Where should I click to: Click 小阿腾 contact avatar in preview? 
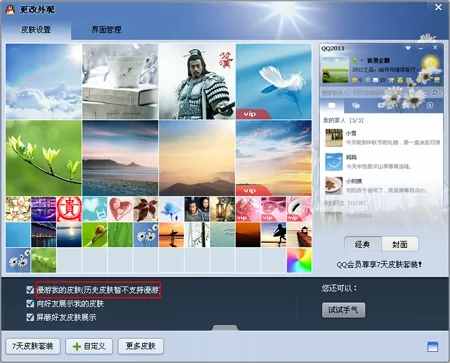[334, 186]
